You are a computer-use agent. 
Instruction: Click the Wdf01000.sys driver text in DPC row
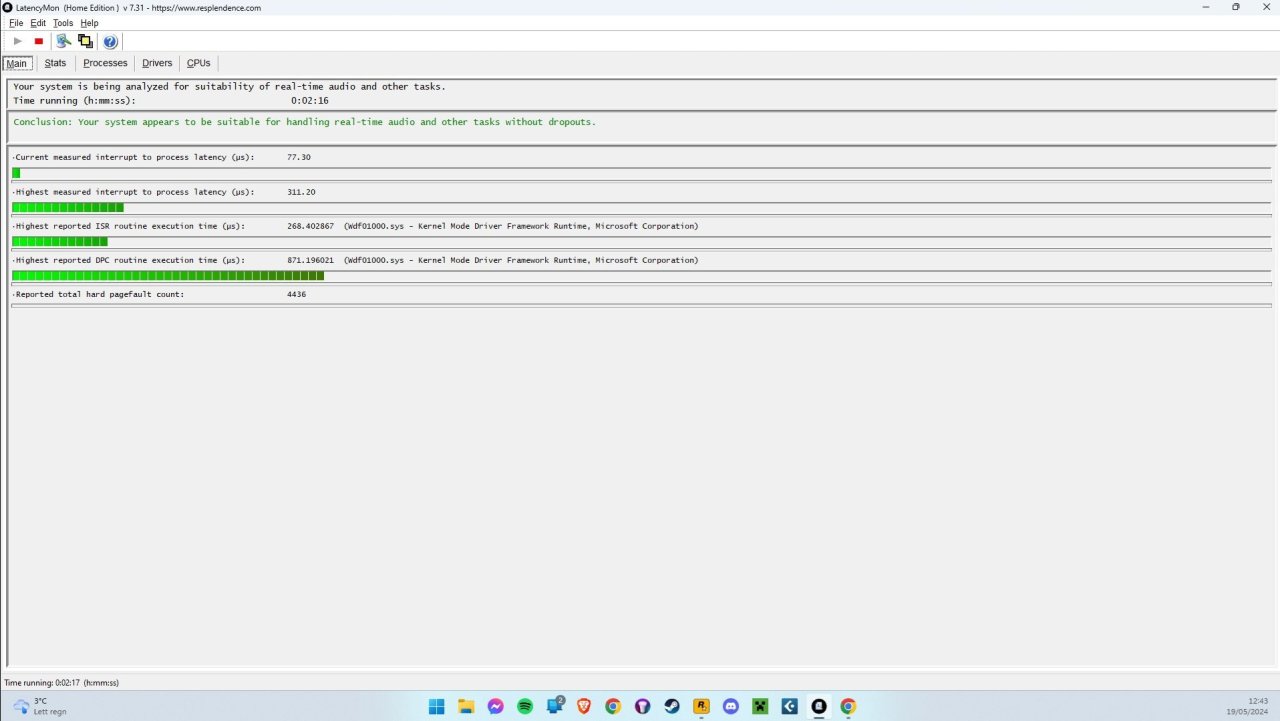[x=521, y=260]
